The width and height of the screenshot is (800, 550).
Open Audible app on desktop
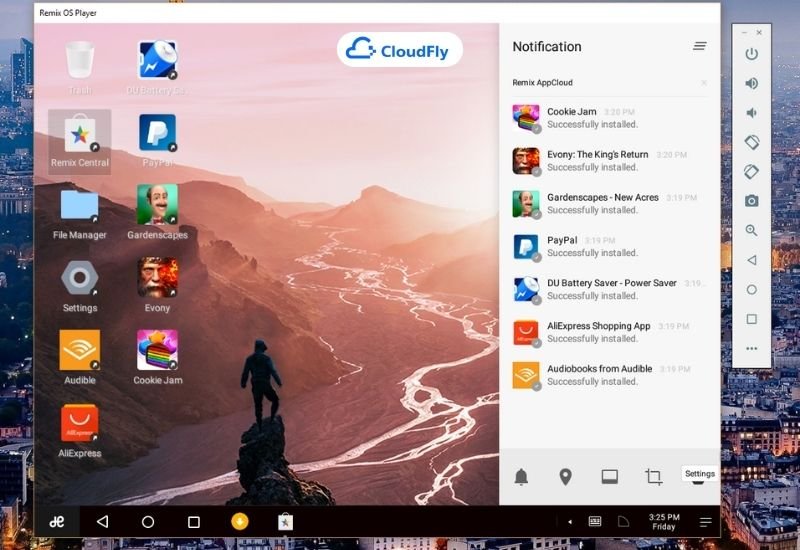(x=80, y=350)
